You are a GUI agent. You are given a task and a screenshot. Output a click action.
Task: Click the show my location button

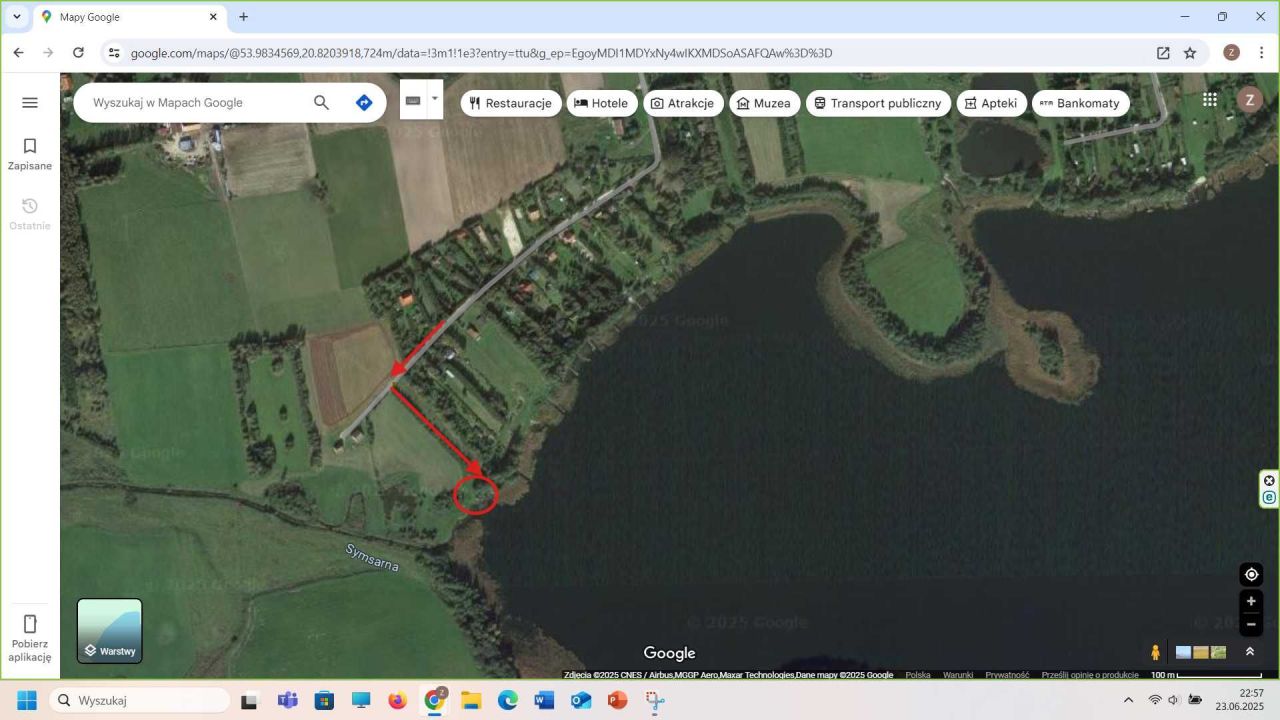(x=1251, y=574)
